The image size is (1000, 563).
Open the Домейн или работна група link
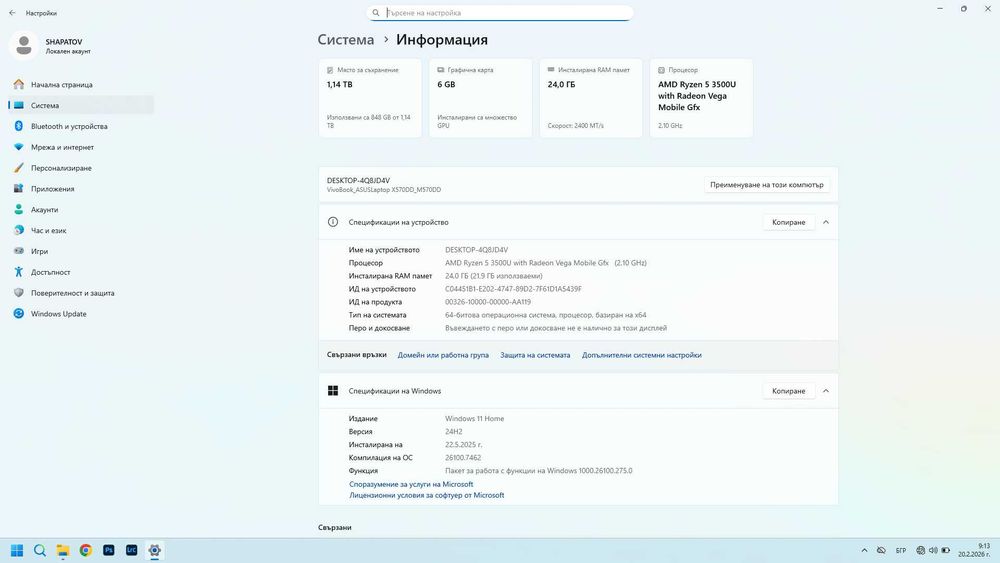coord(443,355)
